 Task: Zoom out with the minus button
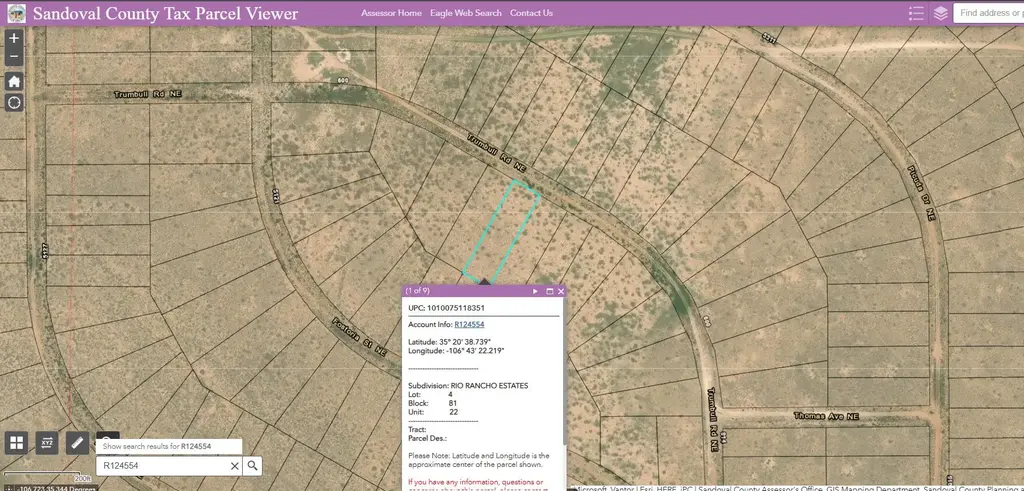[x=14, y=57]
